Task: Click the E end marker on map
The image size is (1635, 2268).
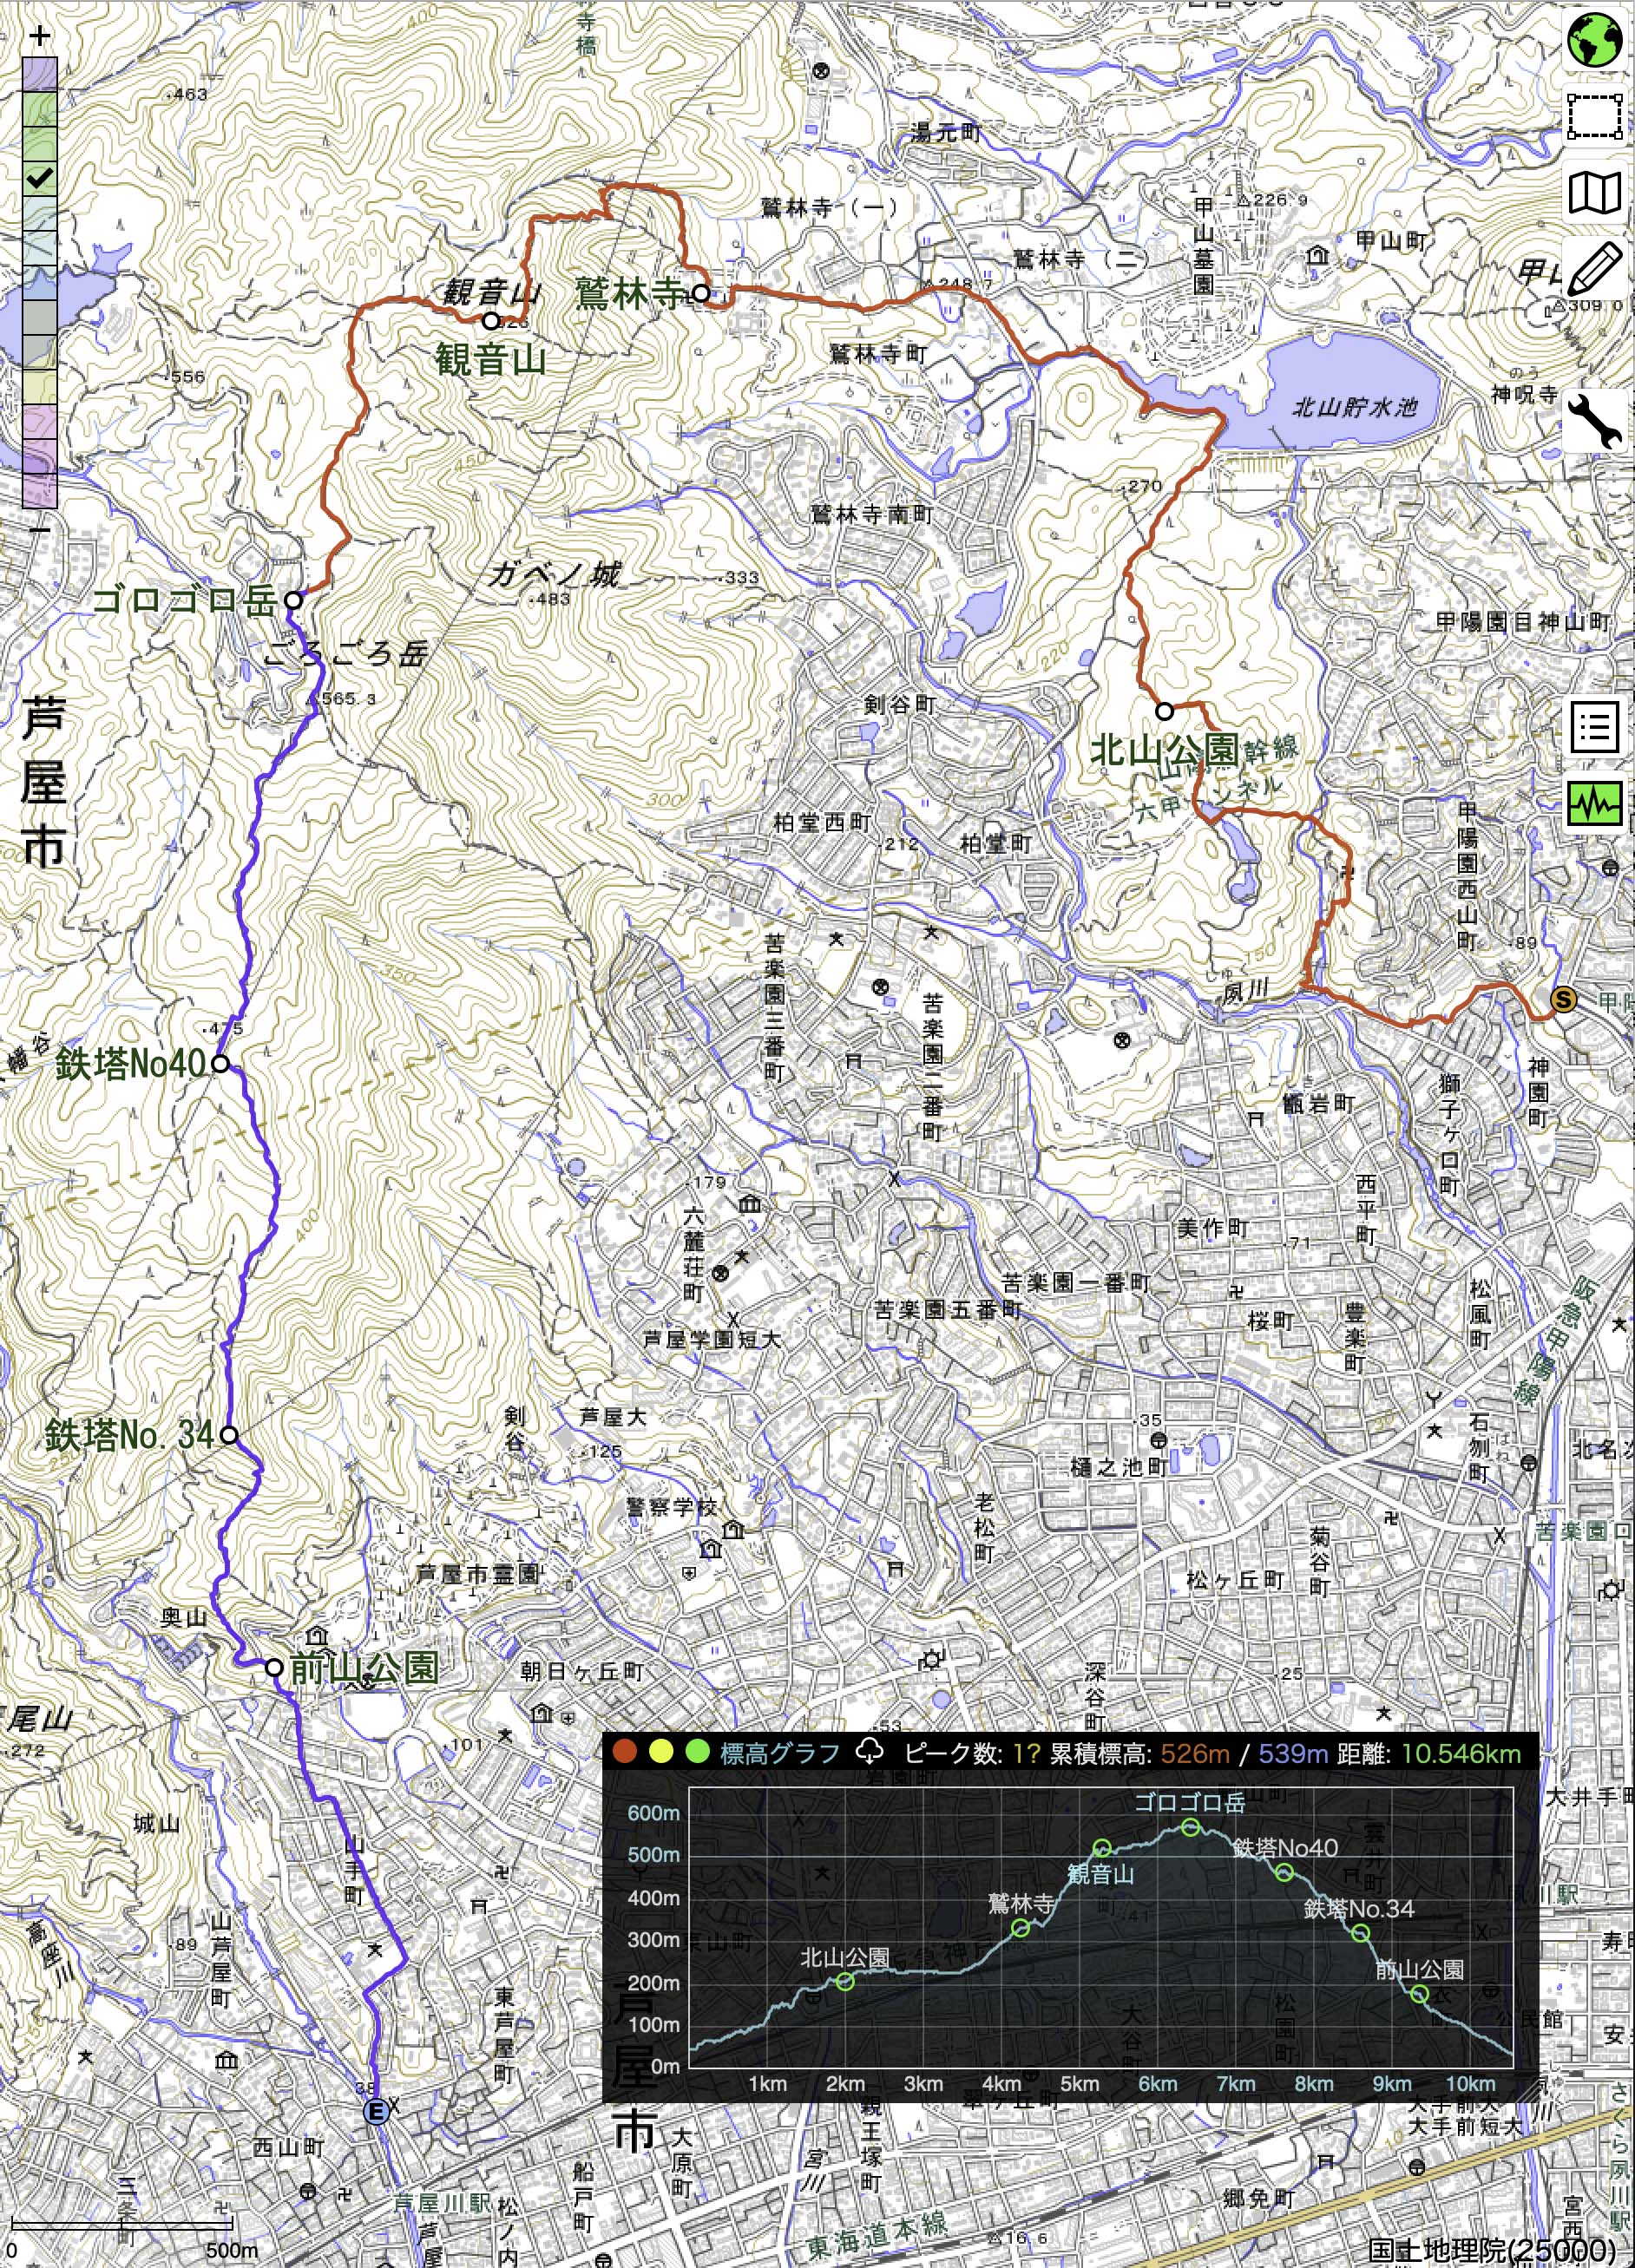Action: pyautogui.click(x=376, y=2112)
